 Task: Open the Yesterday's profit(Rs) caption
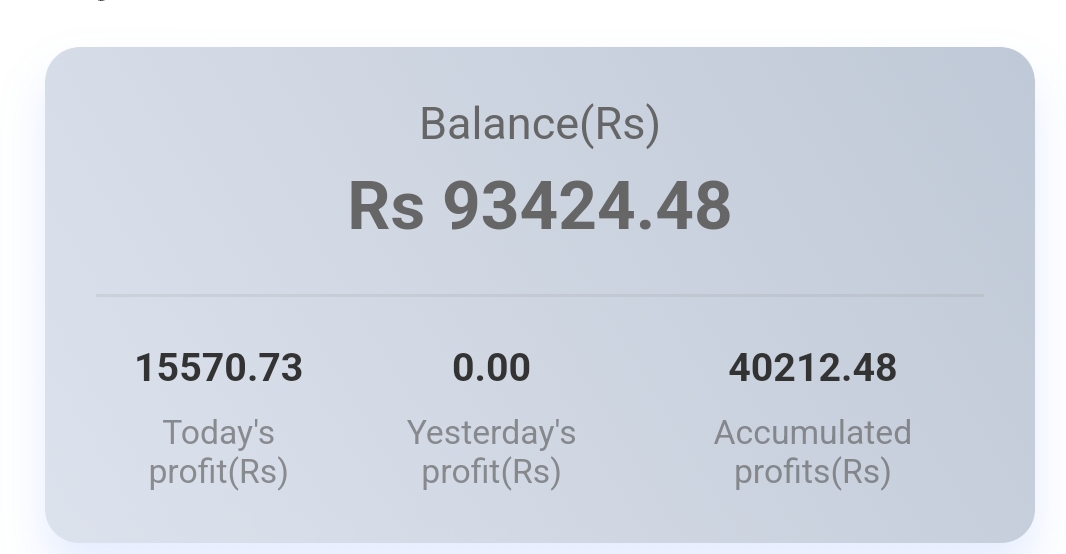[491, 451]
